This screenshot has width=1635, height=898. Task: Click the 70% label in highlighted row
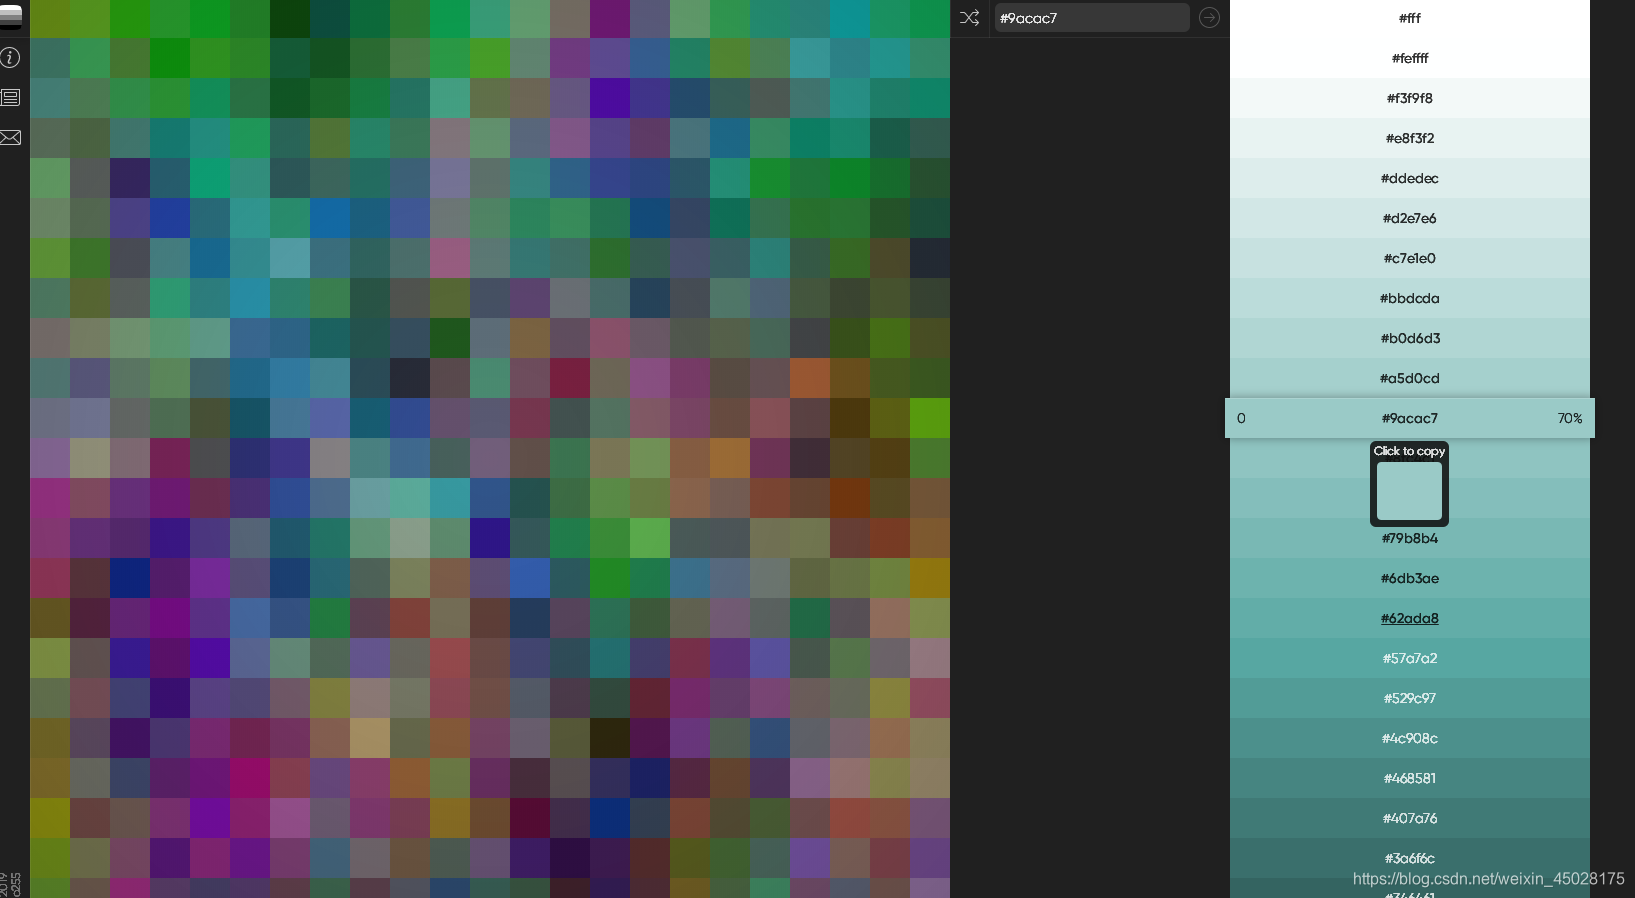pos(1570,418)
